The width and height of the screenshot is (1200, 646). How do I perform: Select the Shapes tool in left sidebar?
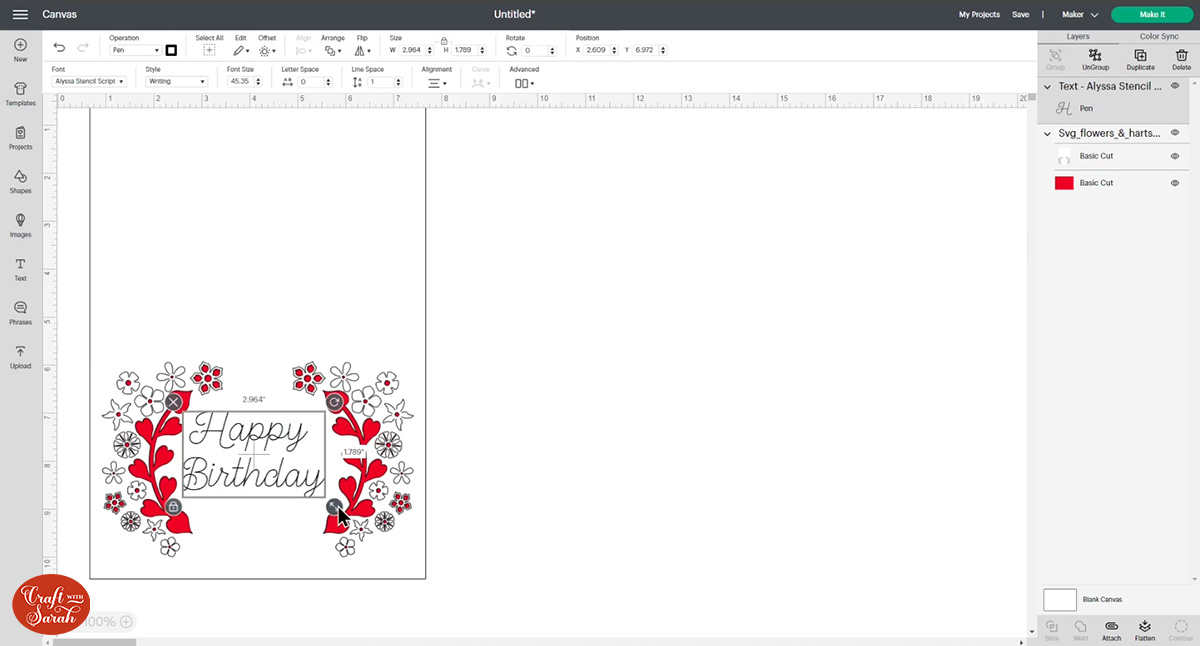[x=20, y=184]
